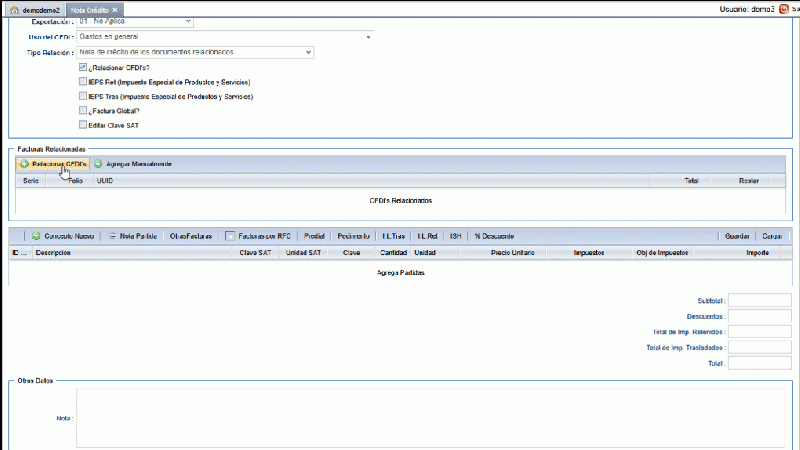Click the green Relacionar CFDI's icon
The width and height of the screenshot is (800, 450).
(x=23, y=163)
